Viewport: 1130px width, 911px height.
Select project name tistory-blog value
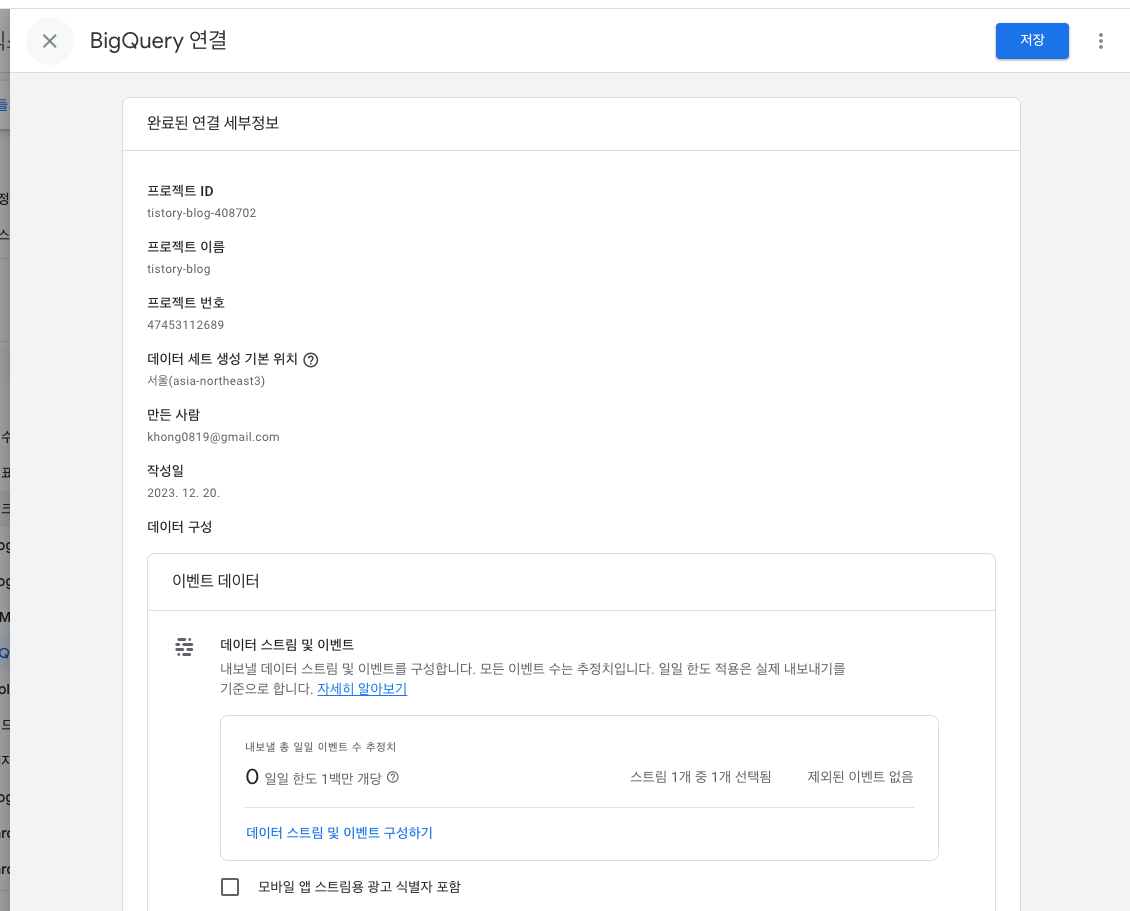click(179, 269)
